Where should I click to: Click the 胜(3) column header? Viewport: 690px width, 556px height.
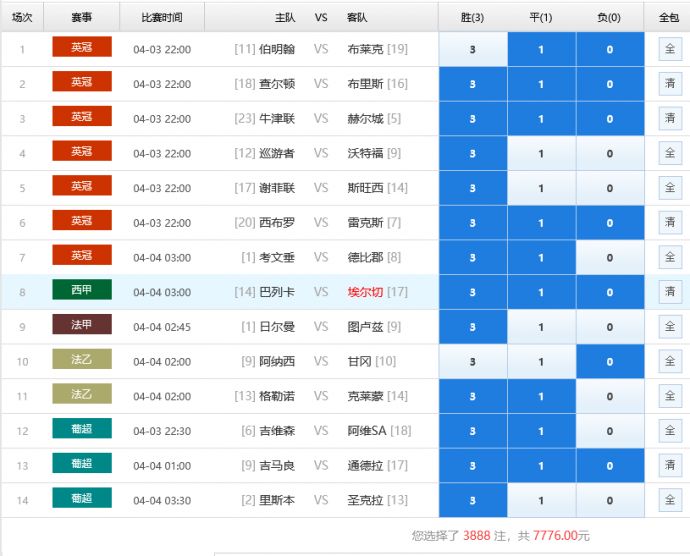pyautogui.click(x=473, y=17)
